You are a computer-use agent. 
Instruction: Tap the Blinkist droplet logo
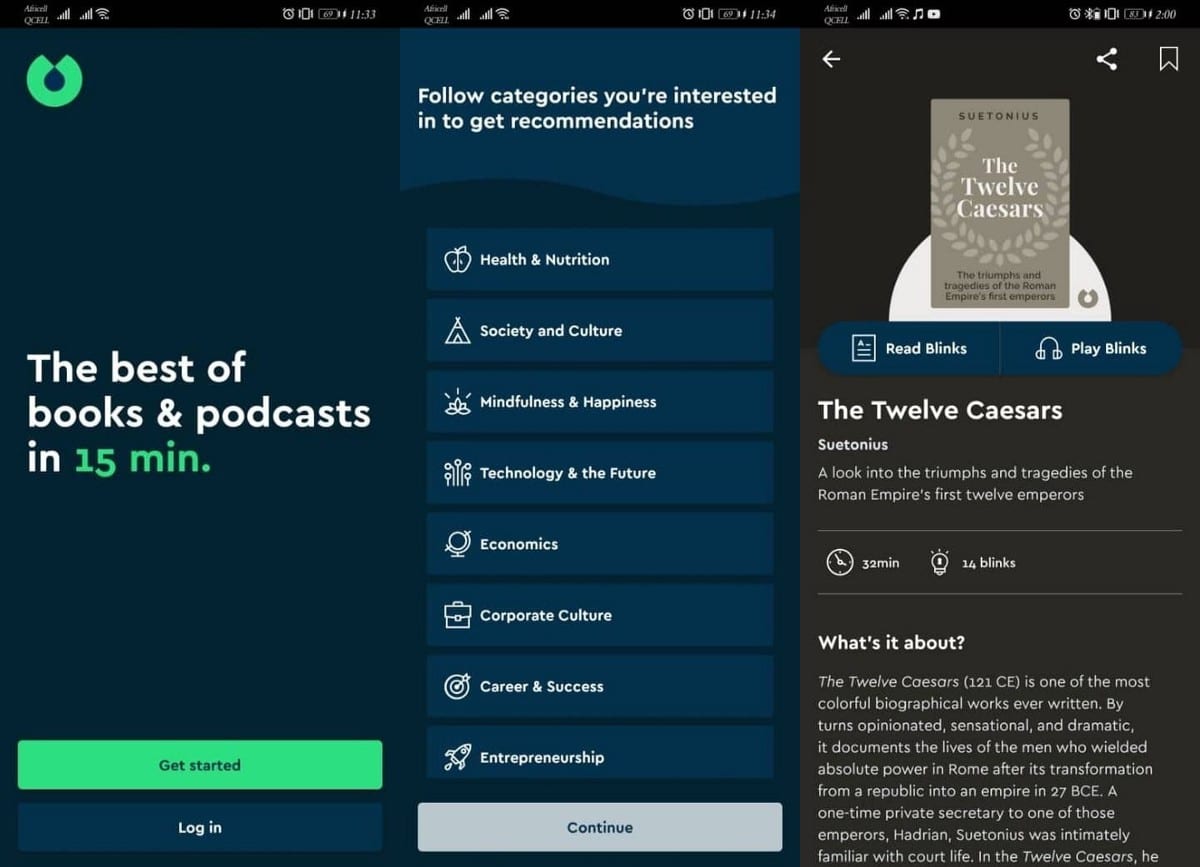tap(54, 80)
